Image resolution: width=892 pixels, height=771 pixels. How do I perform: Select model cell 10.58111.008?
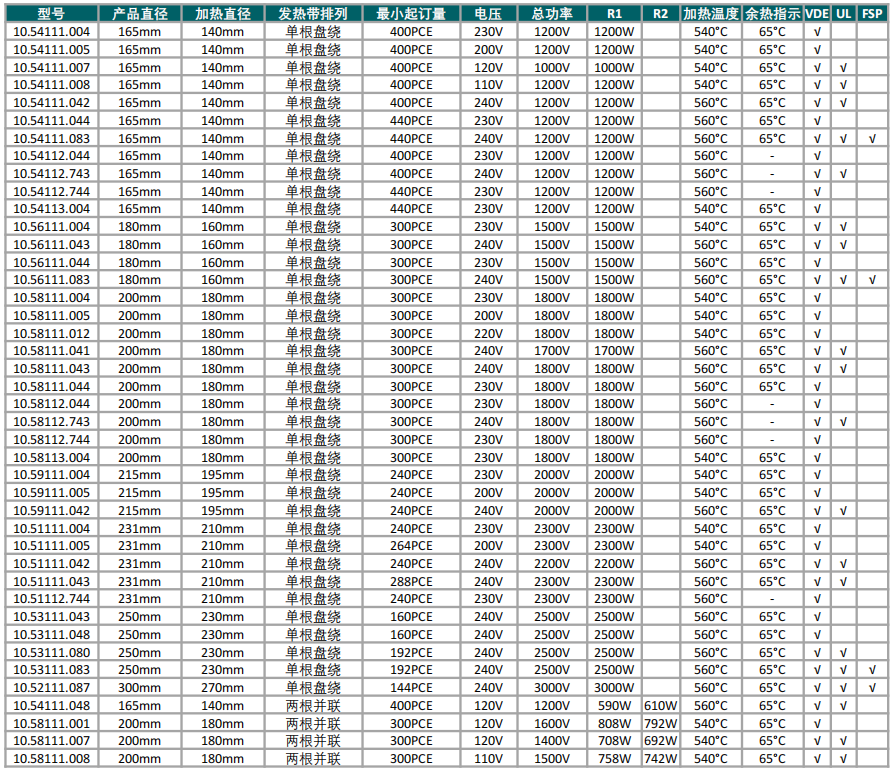pos(52,758)
